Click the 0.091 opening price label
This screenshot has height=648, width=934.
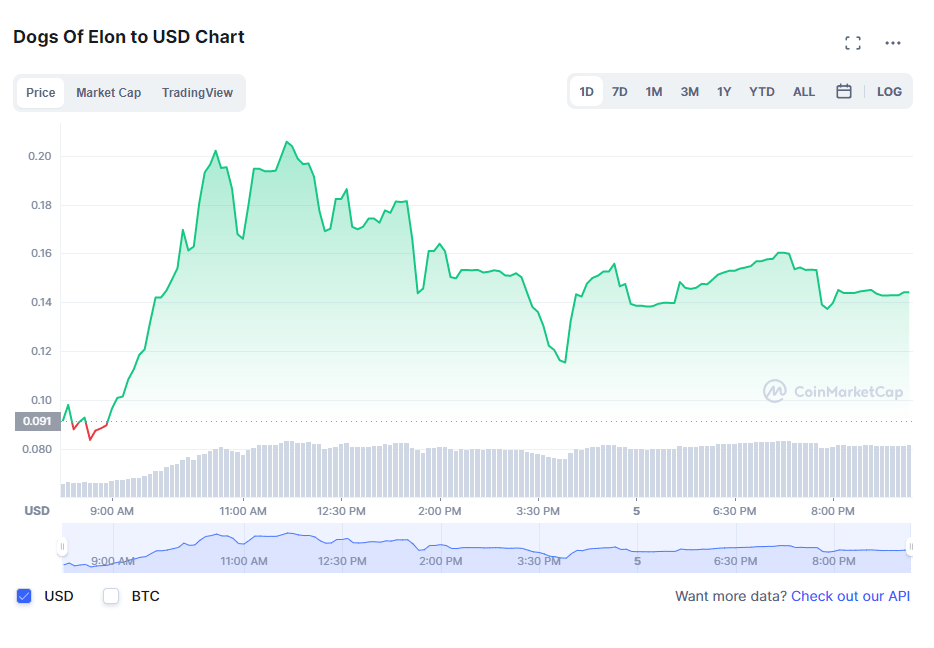[38, 421]
